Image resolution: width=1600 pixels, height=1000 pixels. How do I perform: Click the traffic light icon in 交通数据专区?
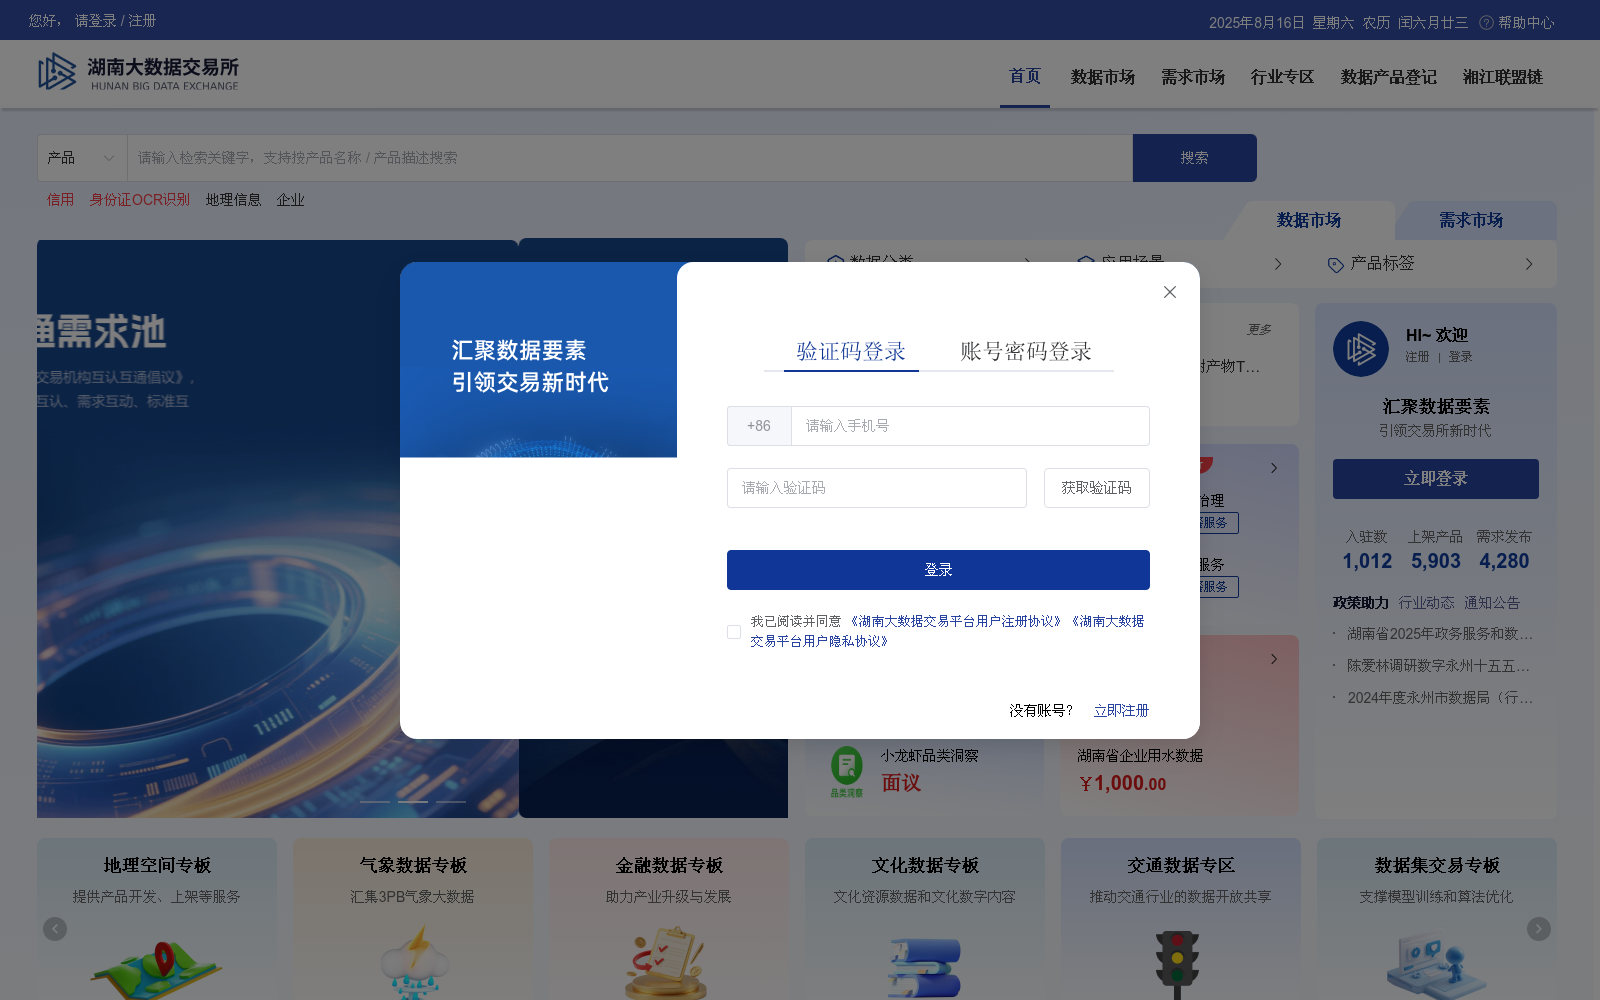pos(1177,964)
